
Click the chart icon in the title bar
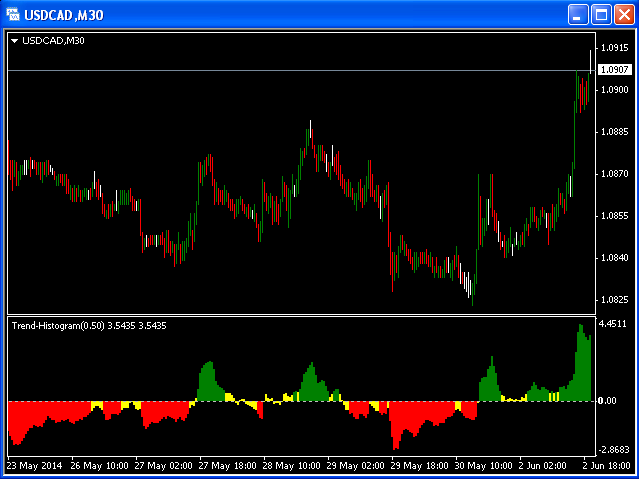point(14,15)
